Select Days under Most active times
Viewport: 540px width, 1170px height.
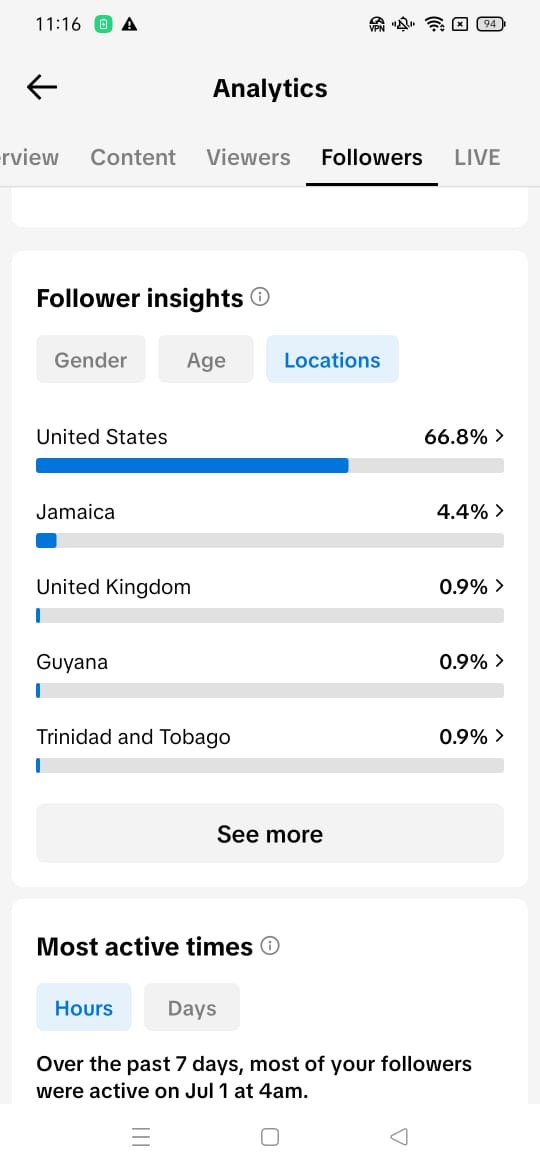192,1008
